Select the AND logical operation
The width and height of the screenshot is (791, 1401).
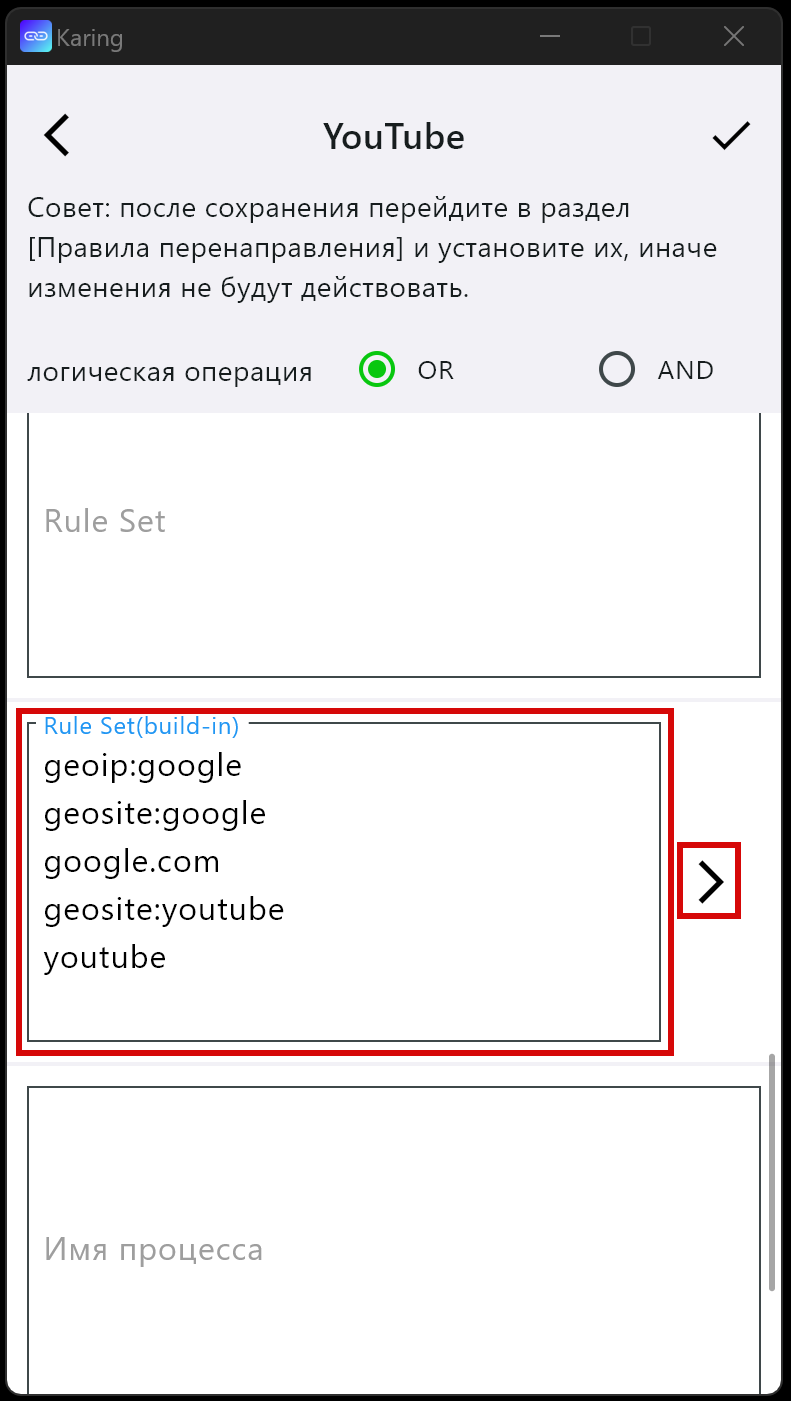(x=617, y=370)
